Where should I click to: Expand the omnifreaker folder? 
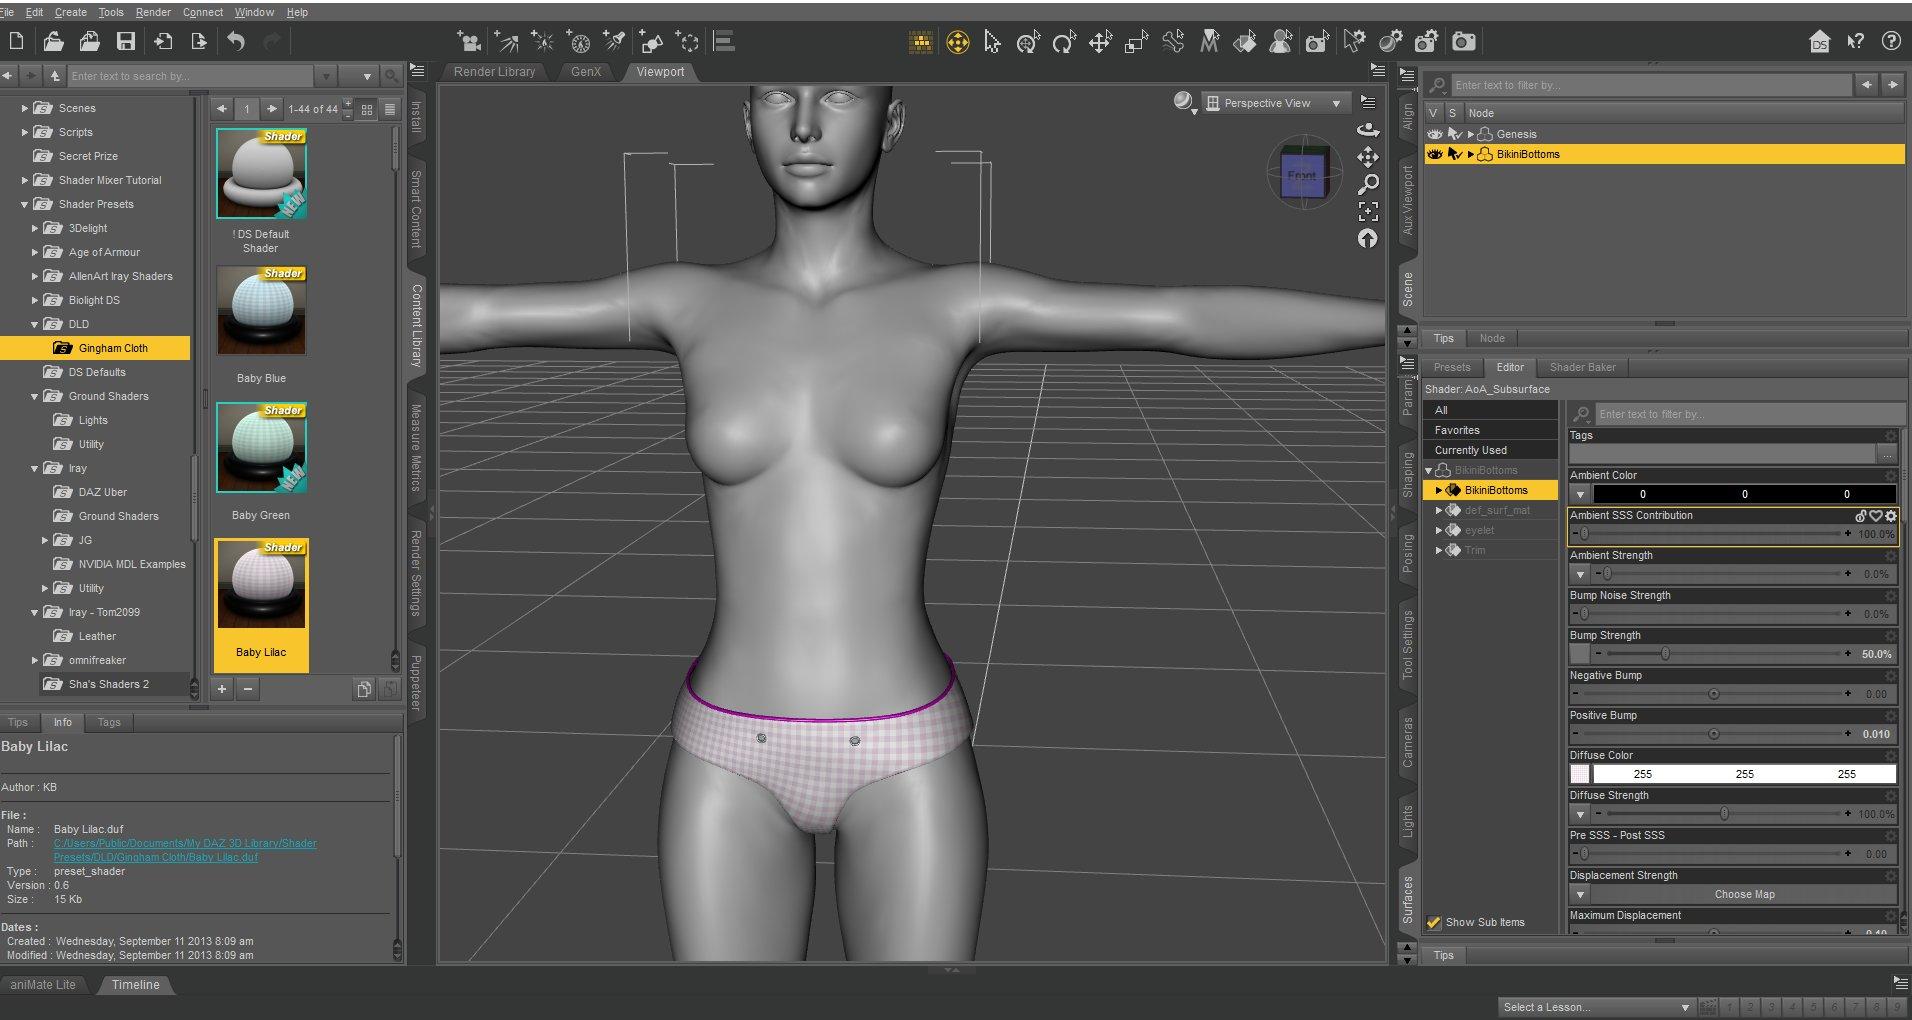tap(34, 660)
